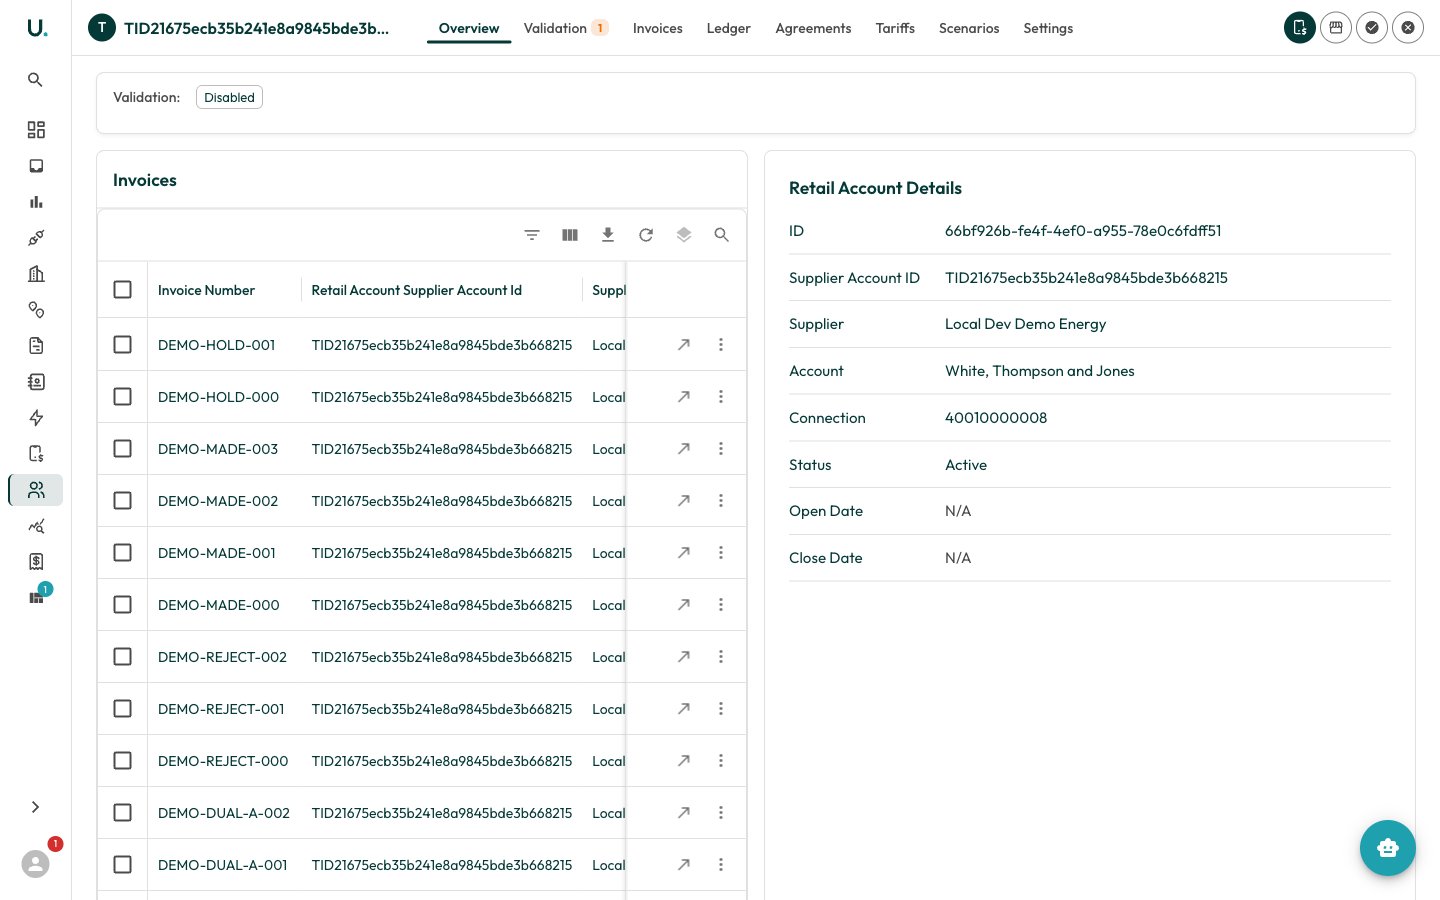Click the checkmark circle icon in header
Screen dimensions: 1440x900
pos(1372,28)
